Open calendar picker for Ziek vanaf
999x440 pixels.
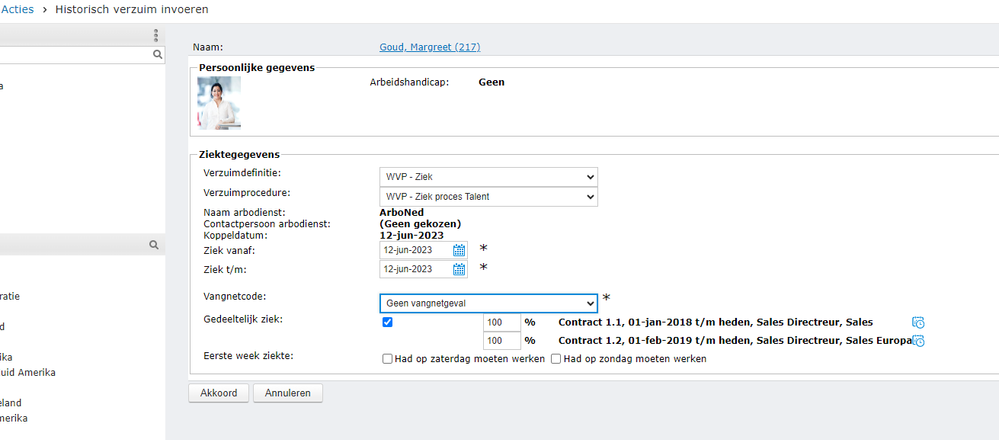[x=459, y=250]
